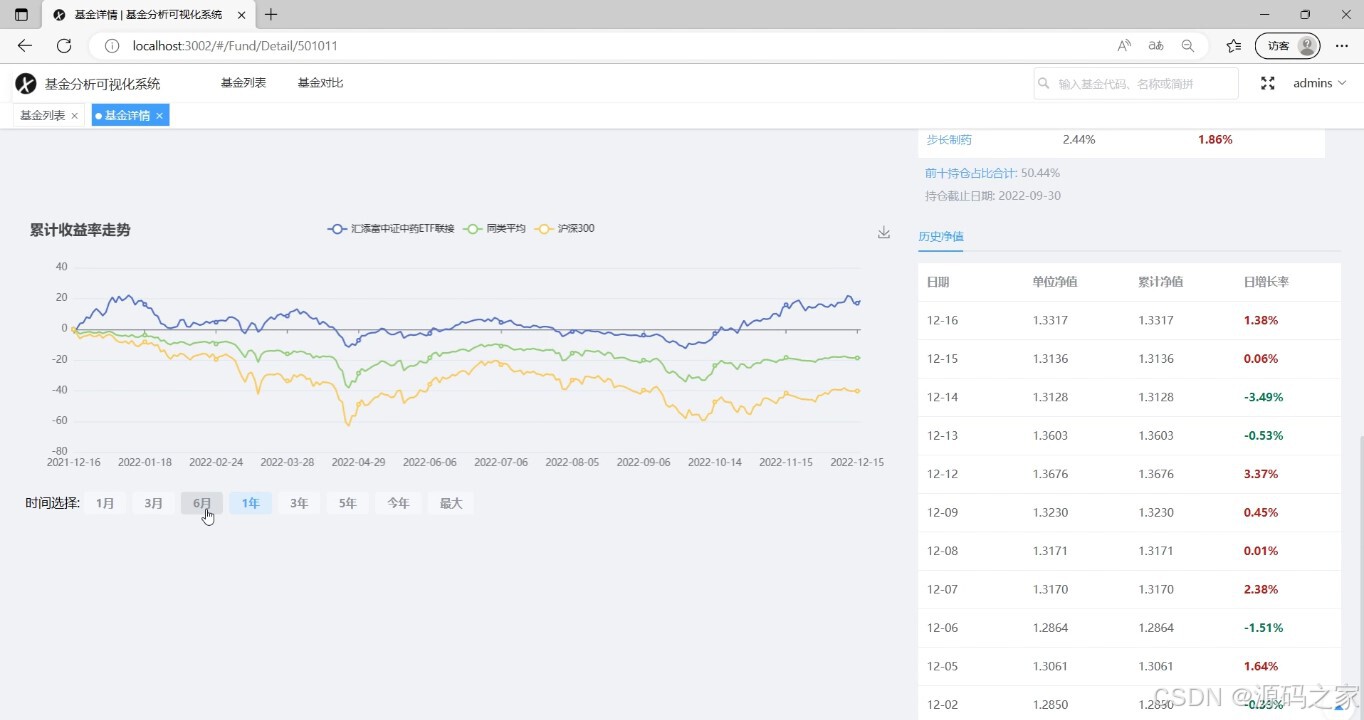The height and width of the screenshot is (720, 1364).
Task: Click the 0.01% growth for 12-08
Action: pyautogui.click(x=1261, y=551)
